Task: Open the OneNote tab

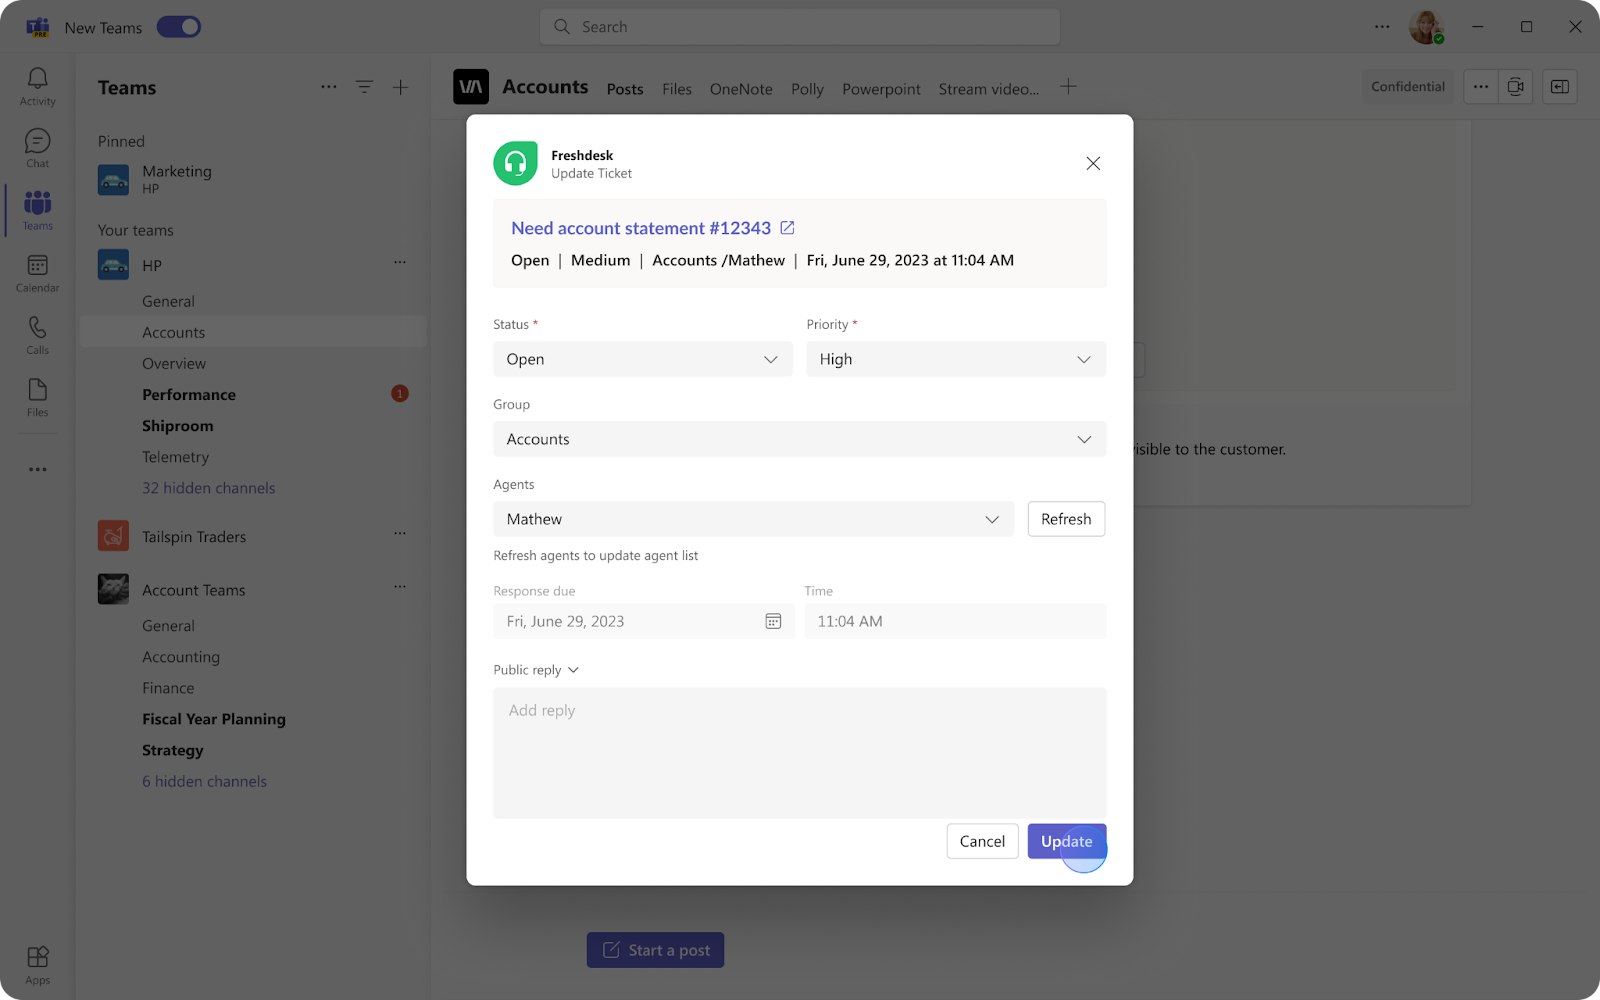Action: click(x=741, y=89)
